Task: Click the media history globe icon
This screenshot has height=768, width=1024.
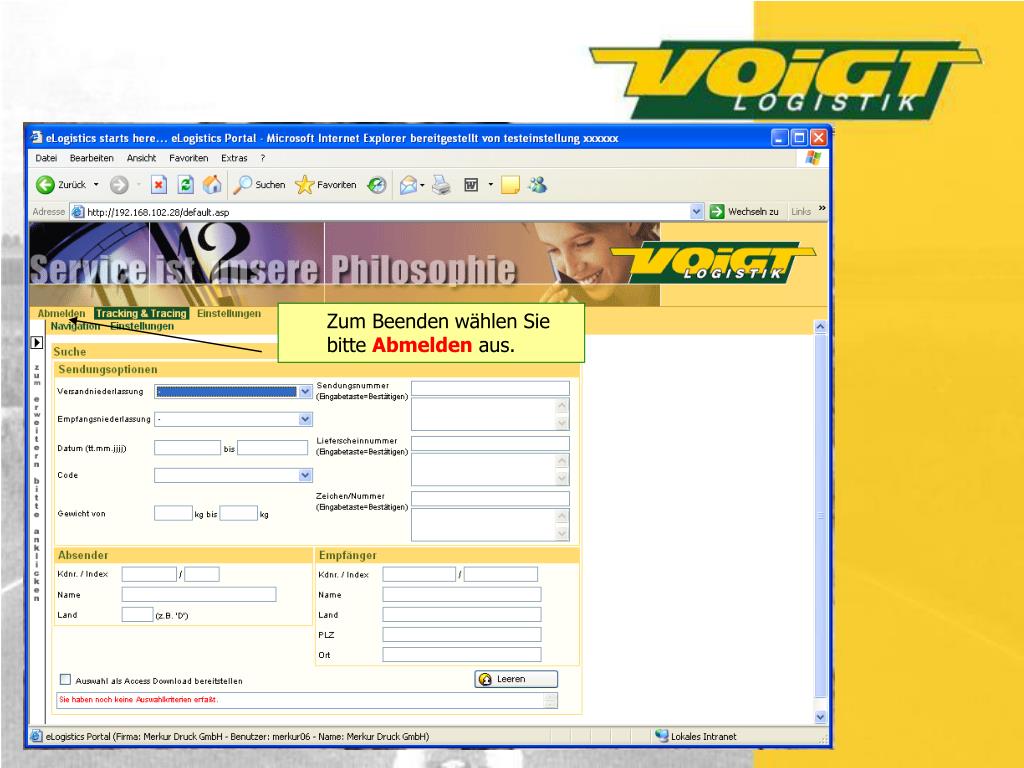Action: point(377,185)
